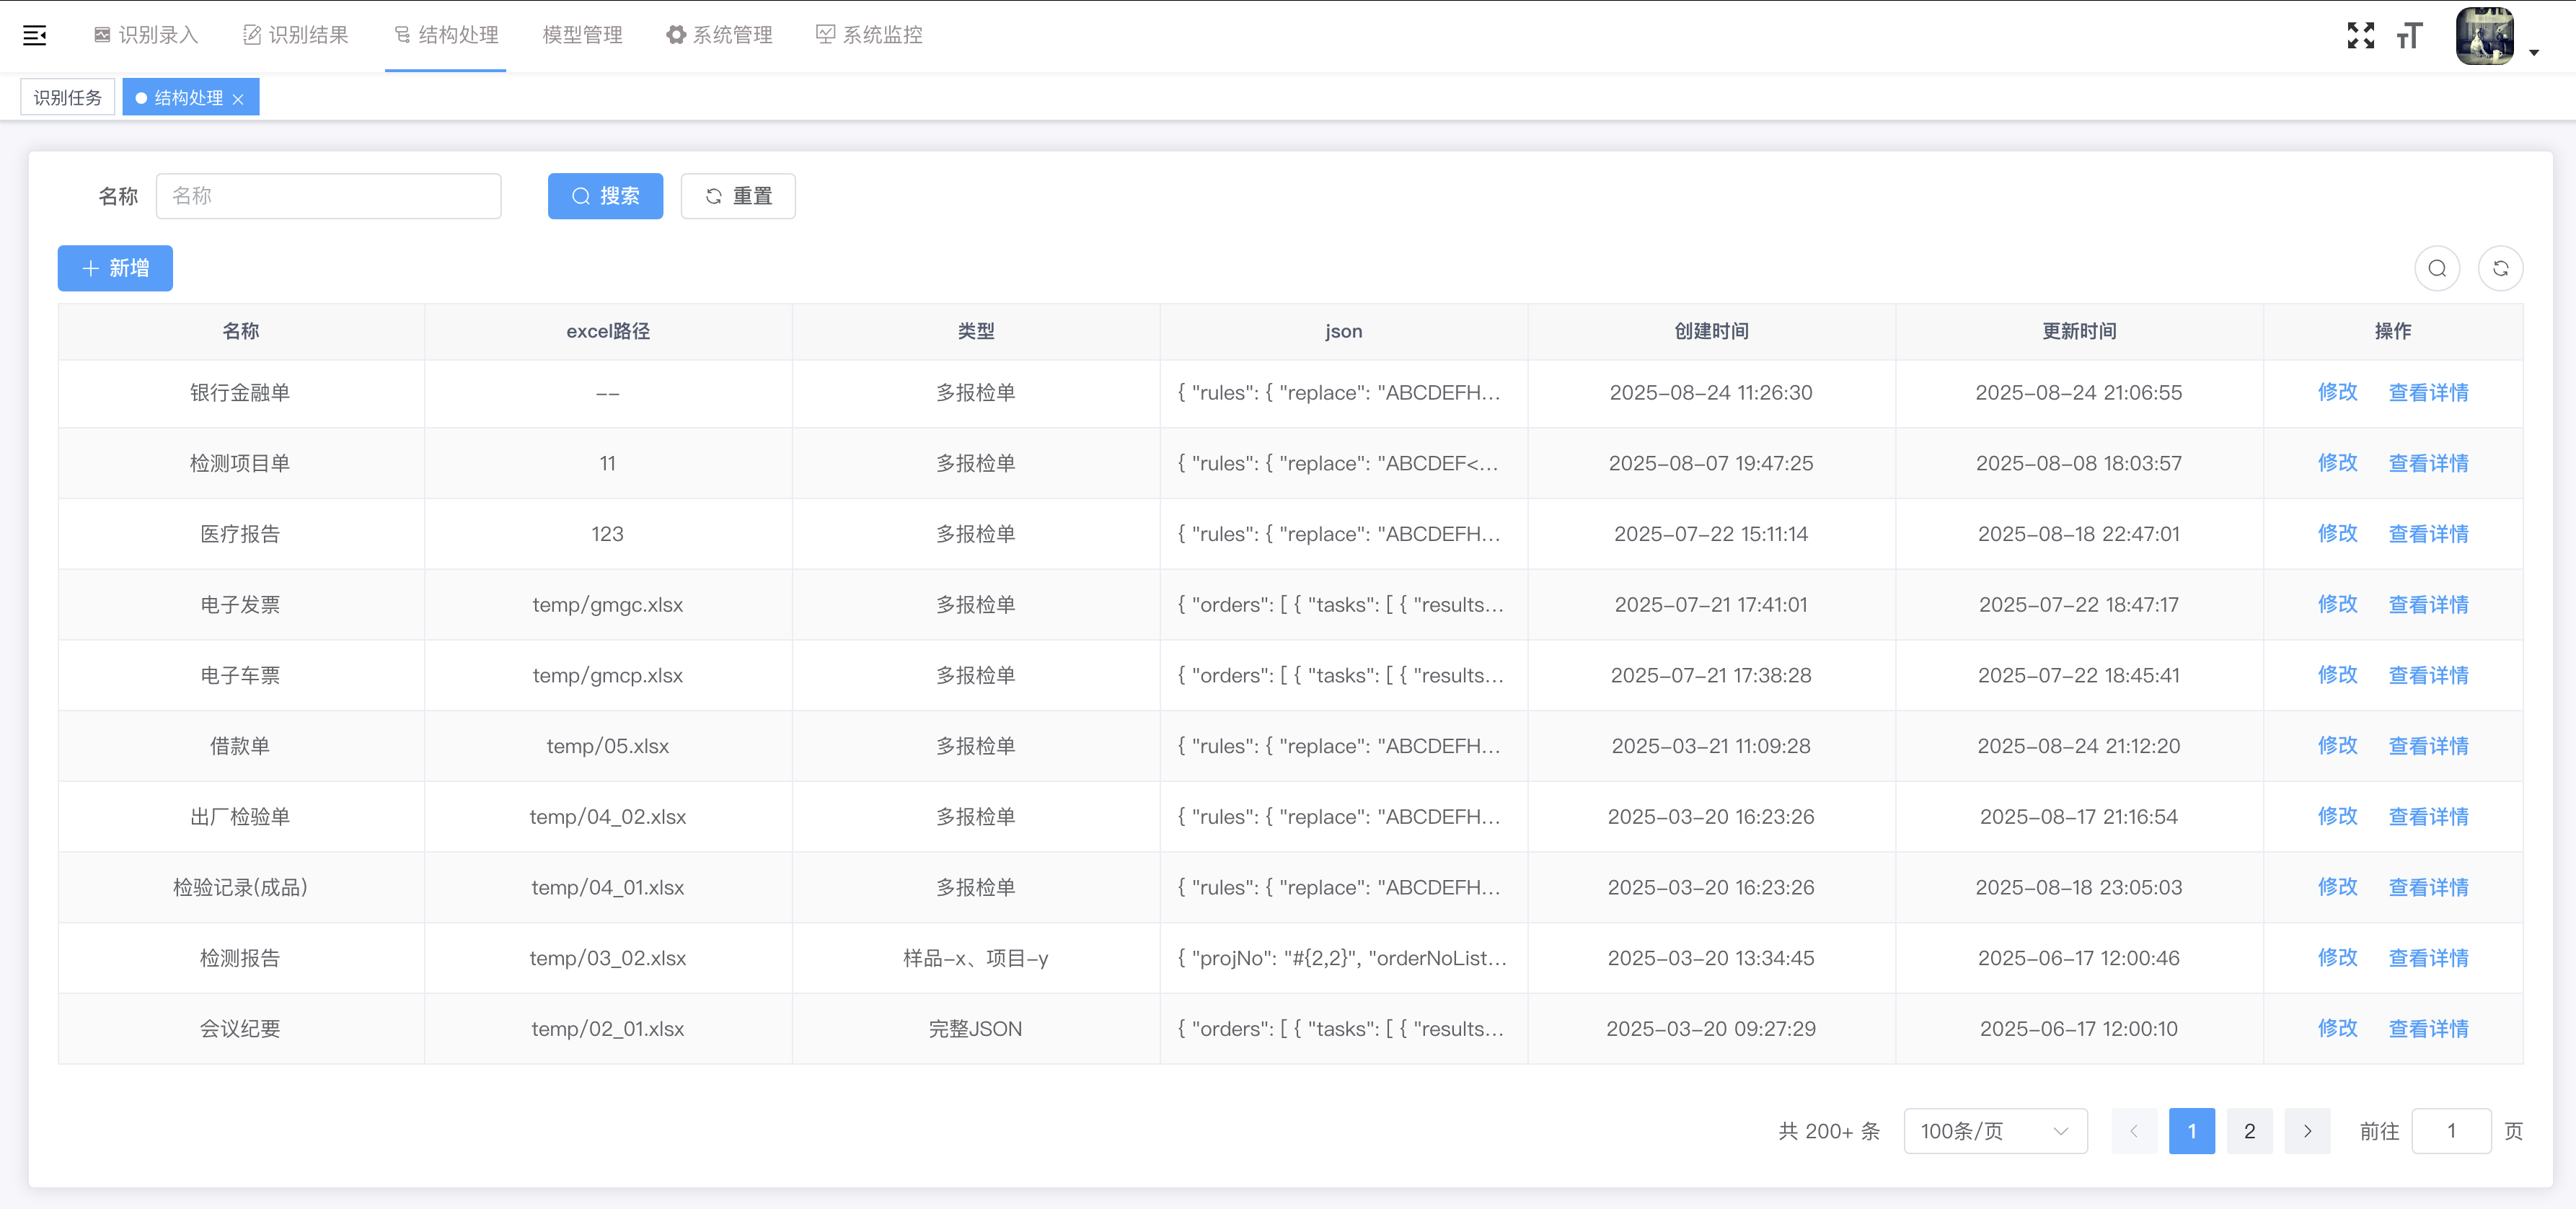The width and height of the screenshot is (2576, 1209).
Task: Click 修改 for 借款单
Action: click(2337, 746)
